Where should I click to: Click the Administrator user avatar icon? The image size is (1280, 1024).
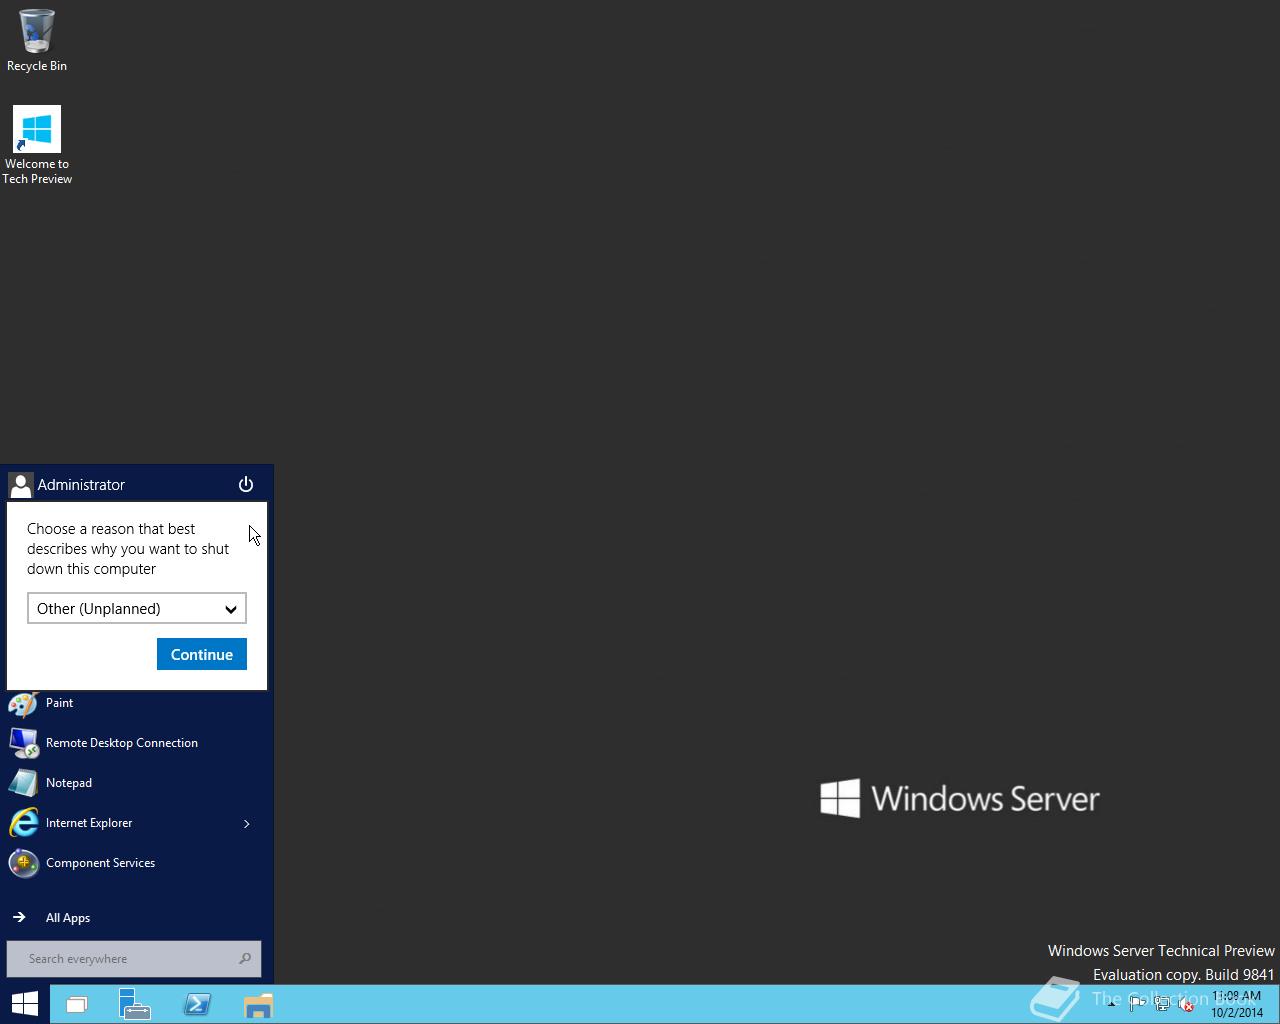coord(20,485)
